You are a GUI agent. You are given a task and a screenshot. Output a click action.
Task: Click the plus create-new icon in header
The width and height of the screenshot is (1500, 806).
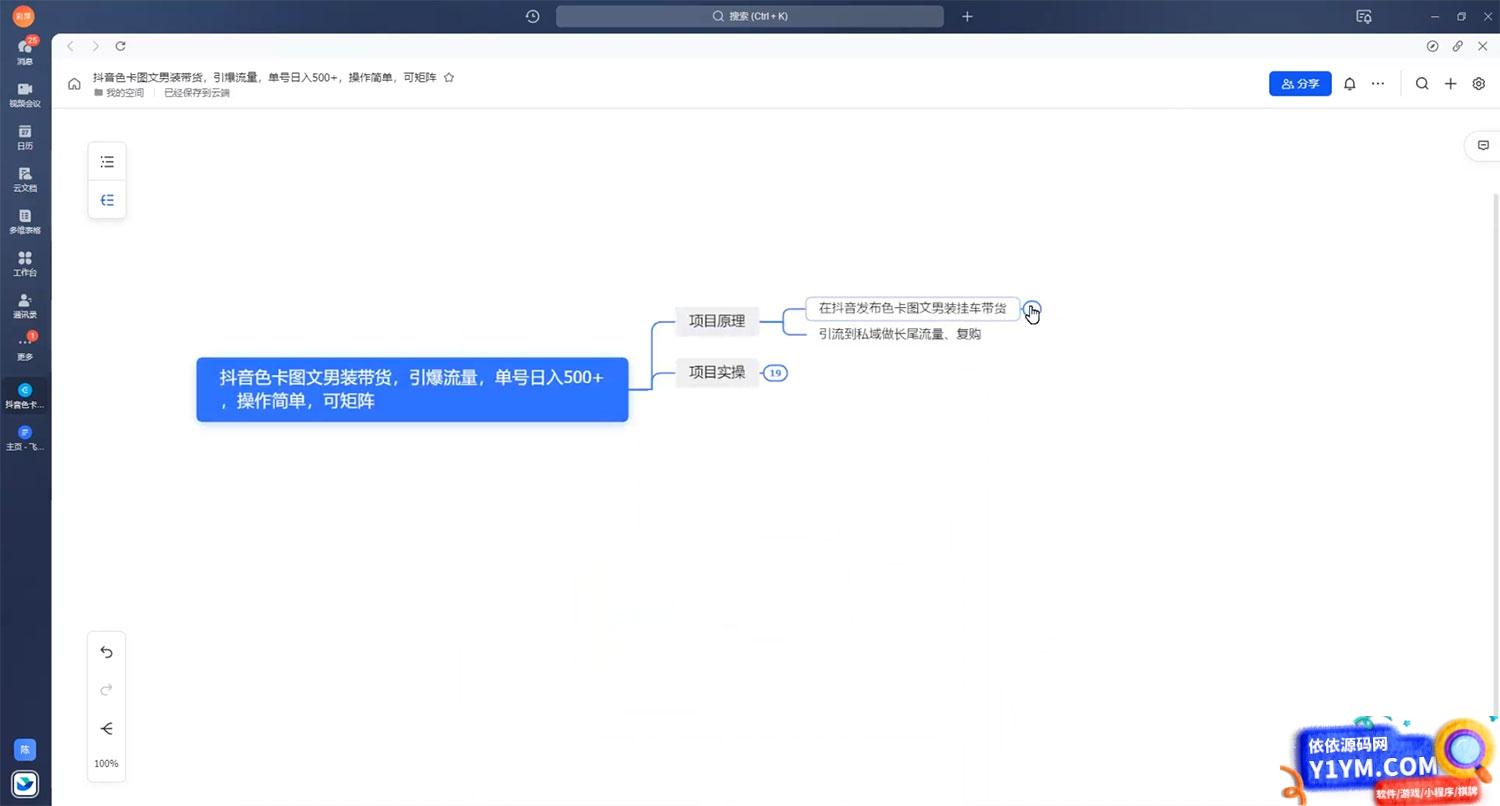(1450, 84)
